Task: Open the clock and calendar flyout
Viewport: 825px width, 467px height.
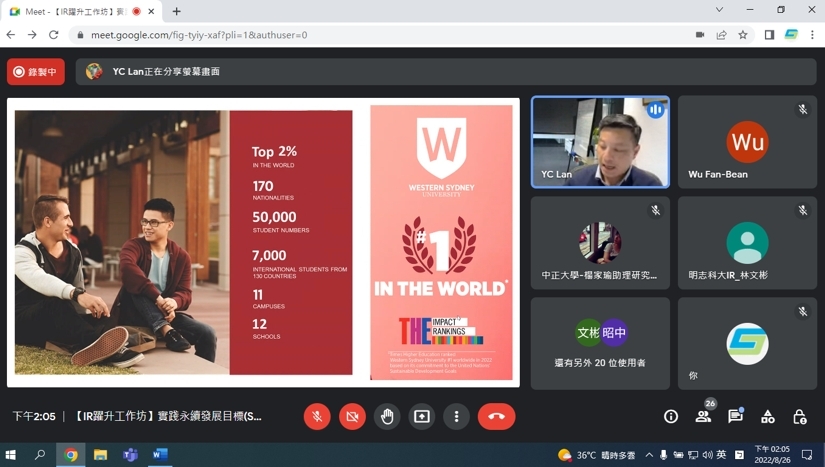Action: (x=772, y=454)
